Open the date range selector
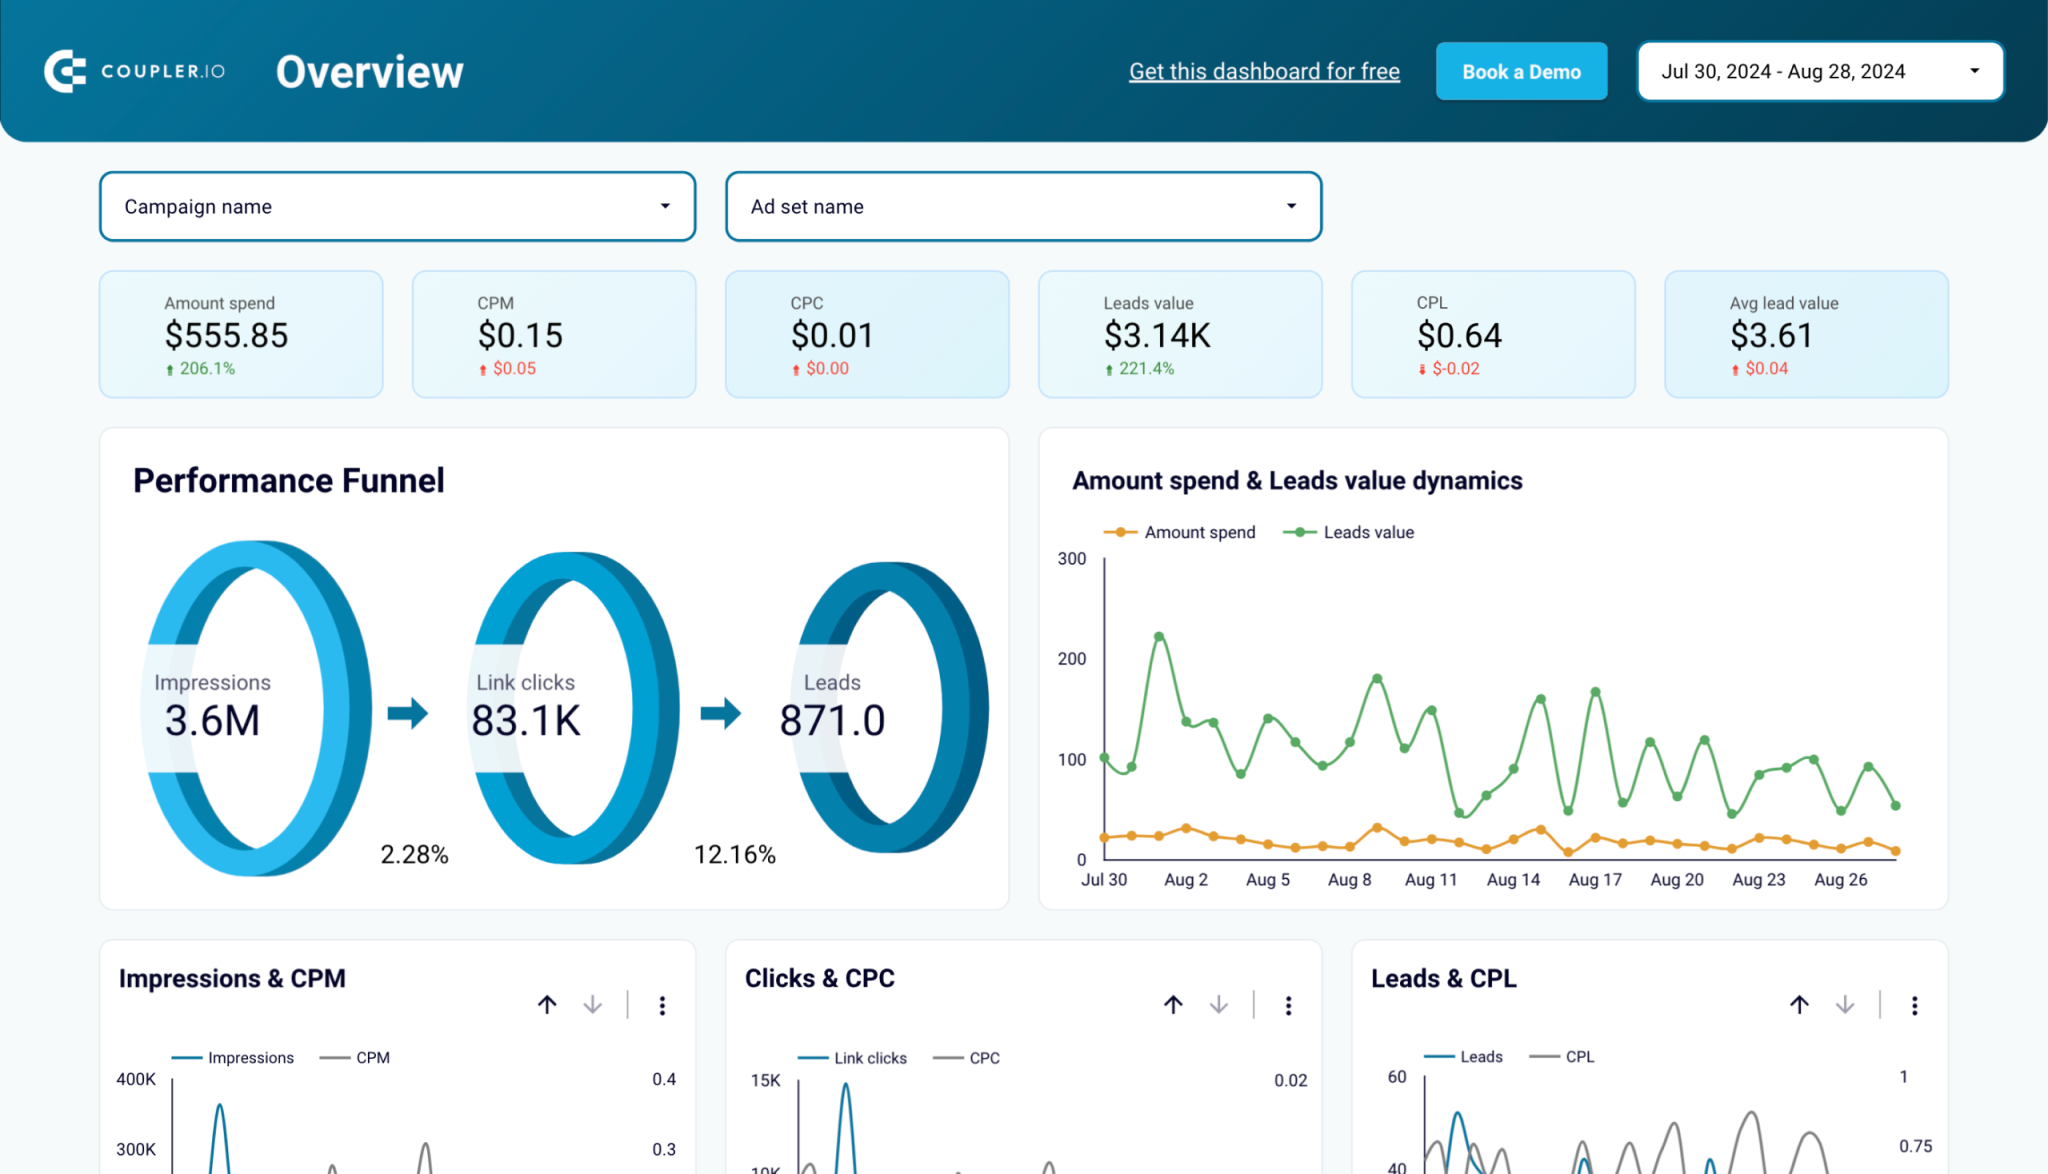The height and width of the screenshot is (1174, 2048). pos(1819,71)
